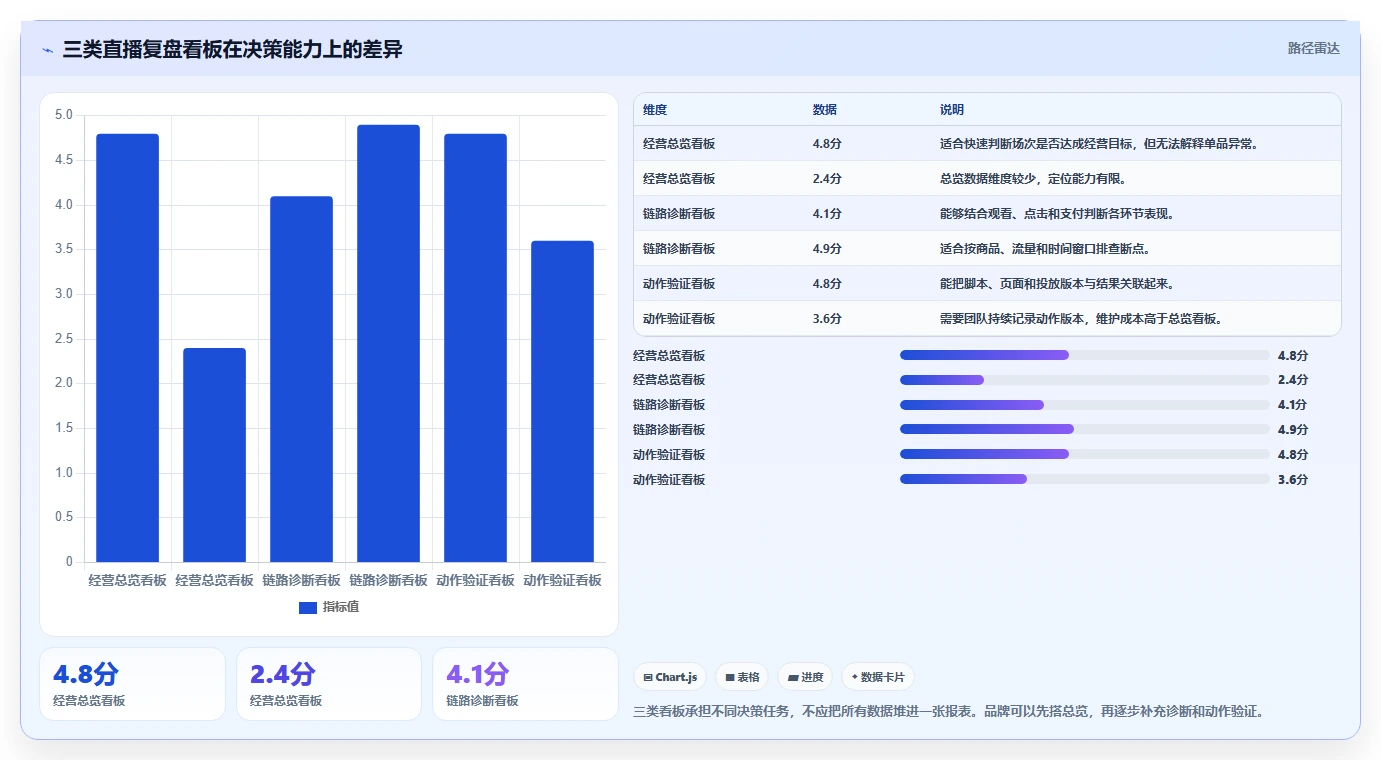Click the 动作验证看板 progress bar showing 4.8分
This screenshot has height=760, width=1381.
(x=1084, y=454)
